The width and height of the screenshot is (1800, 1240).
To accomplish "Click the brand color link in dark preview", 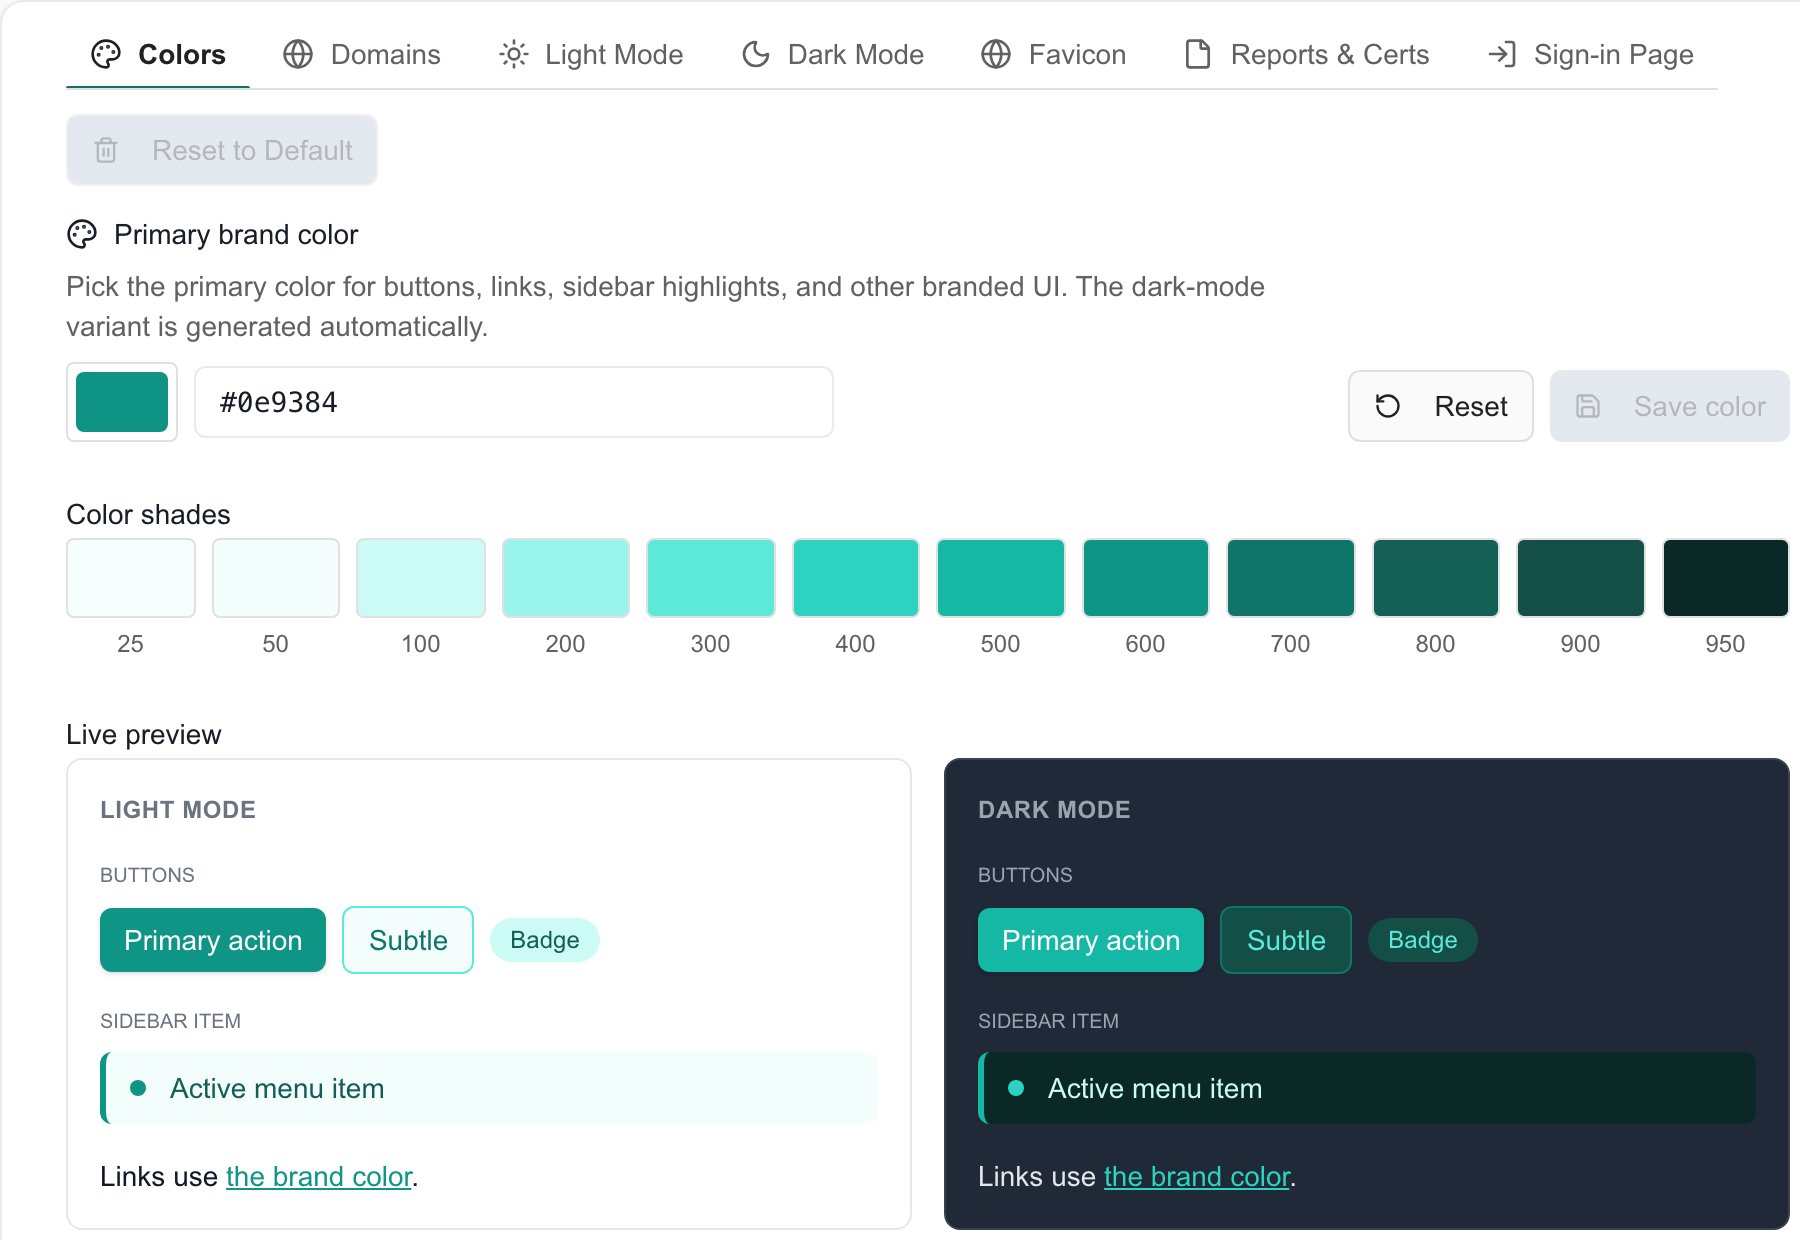I will tap(1197, 1177).
